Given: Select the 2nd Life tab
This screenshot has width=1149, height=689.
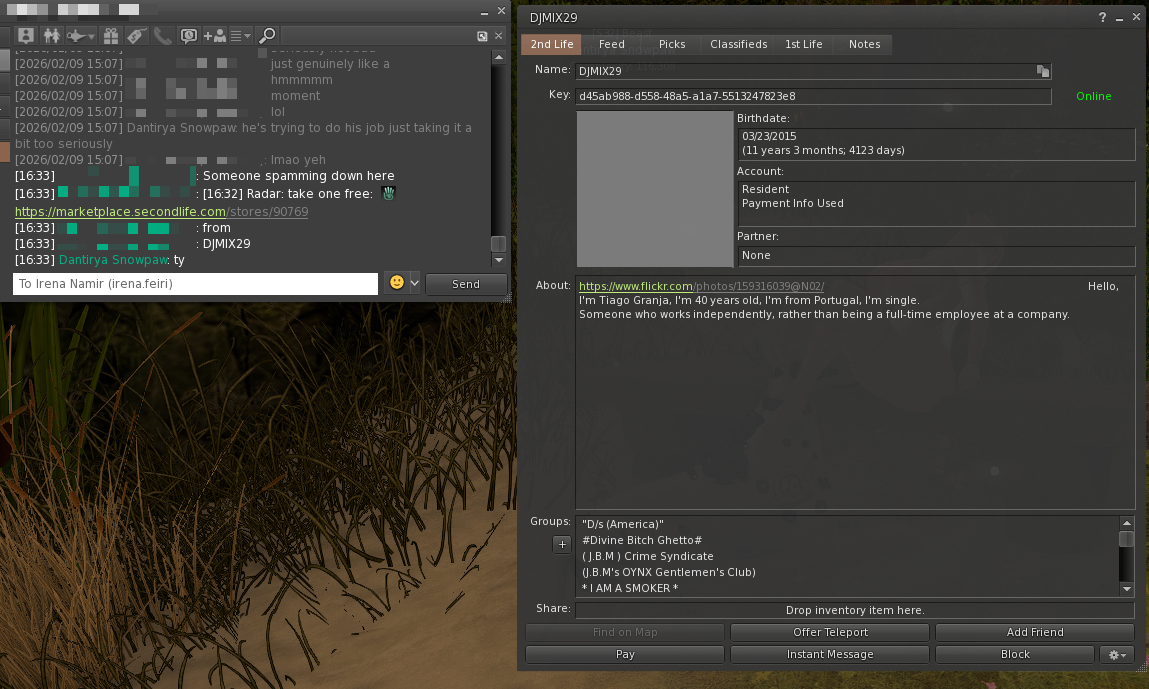Looking at the screenshot, I should click(552, 44).
